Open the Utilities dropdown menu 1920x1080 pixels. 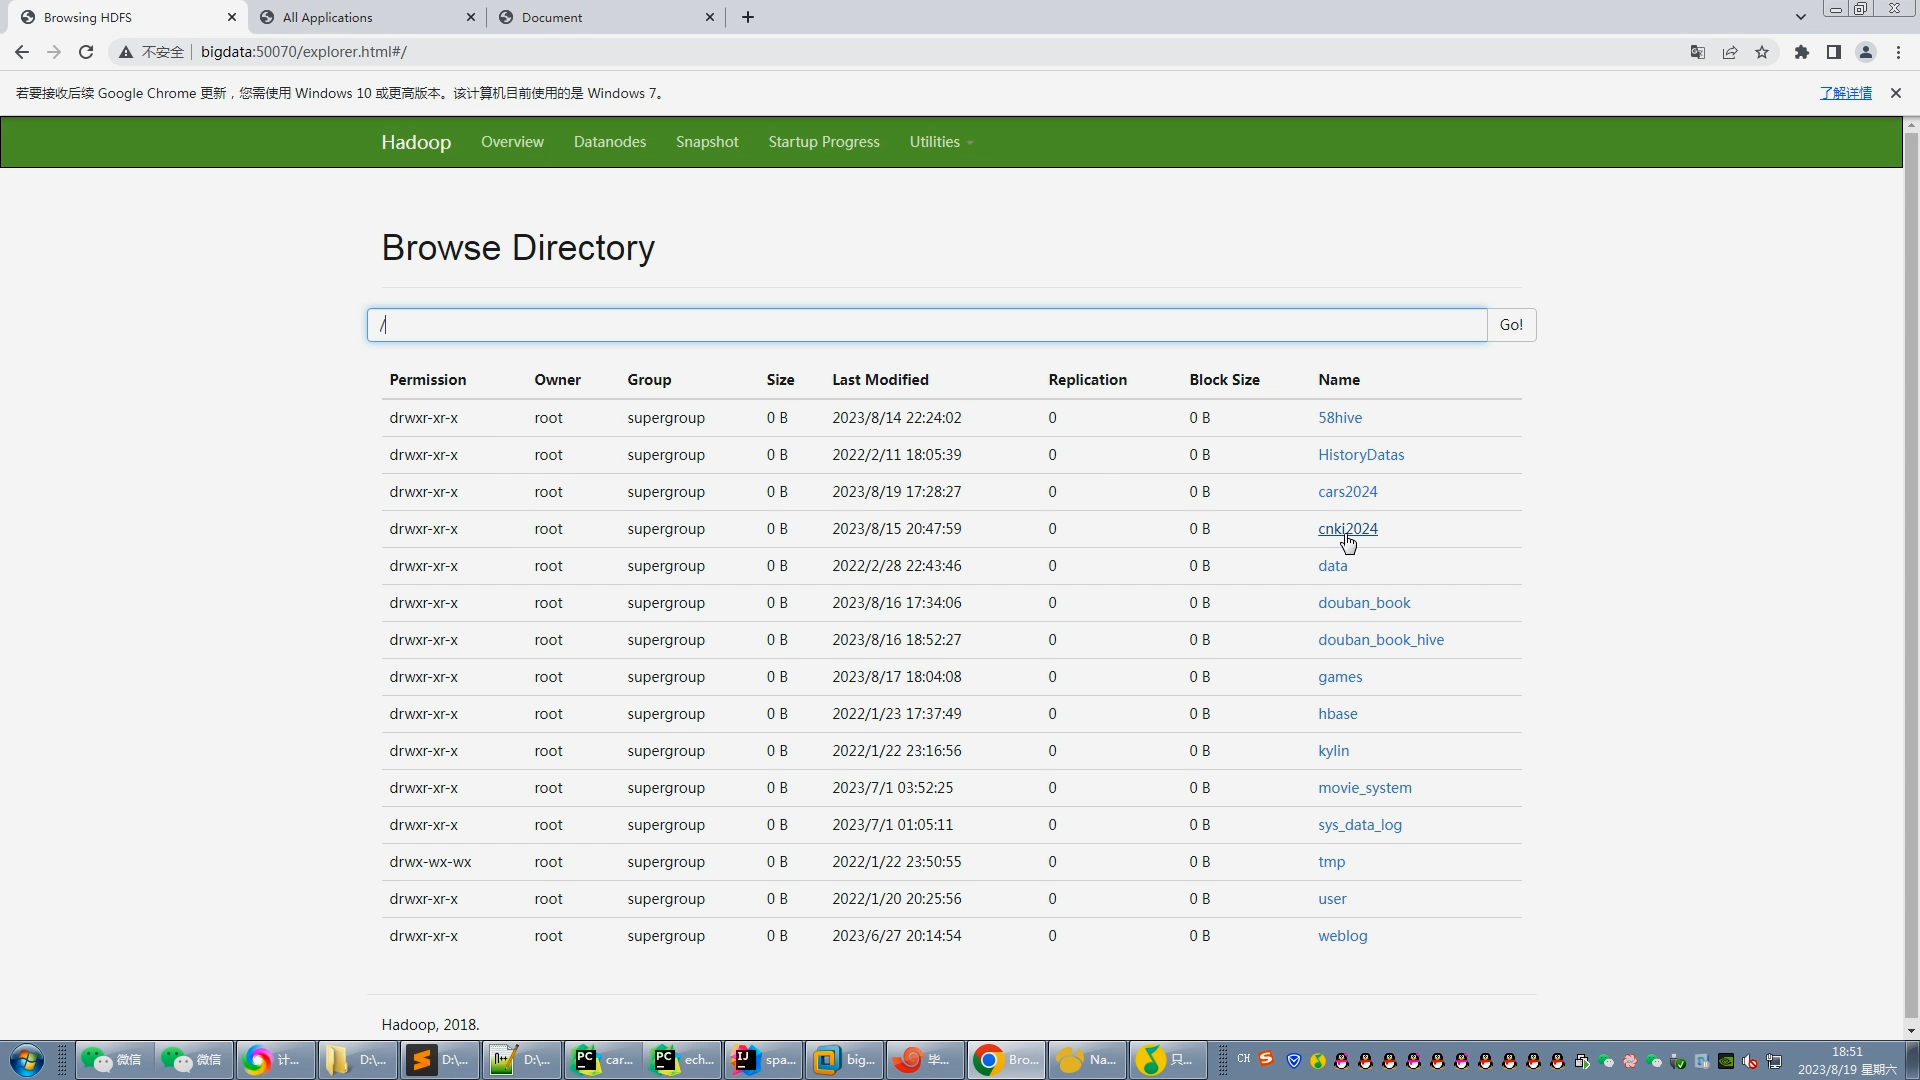[x=942, y=142]
